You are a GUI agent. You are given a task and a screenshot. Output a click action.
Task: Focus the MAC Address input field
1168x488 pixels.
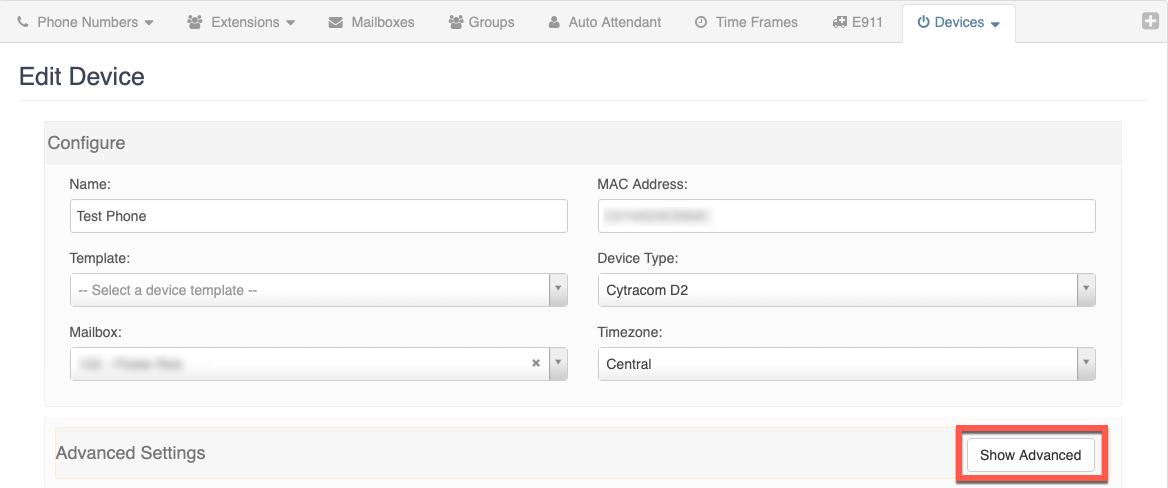(846, 216)
